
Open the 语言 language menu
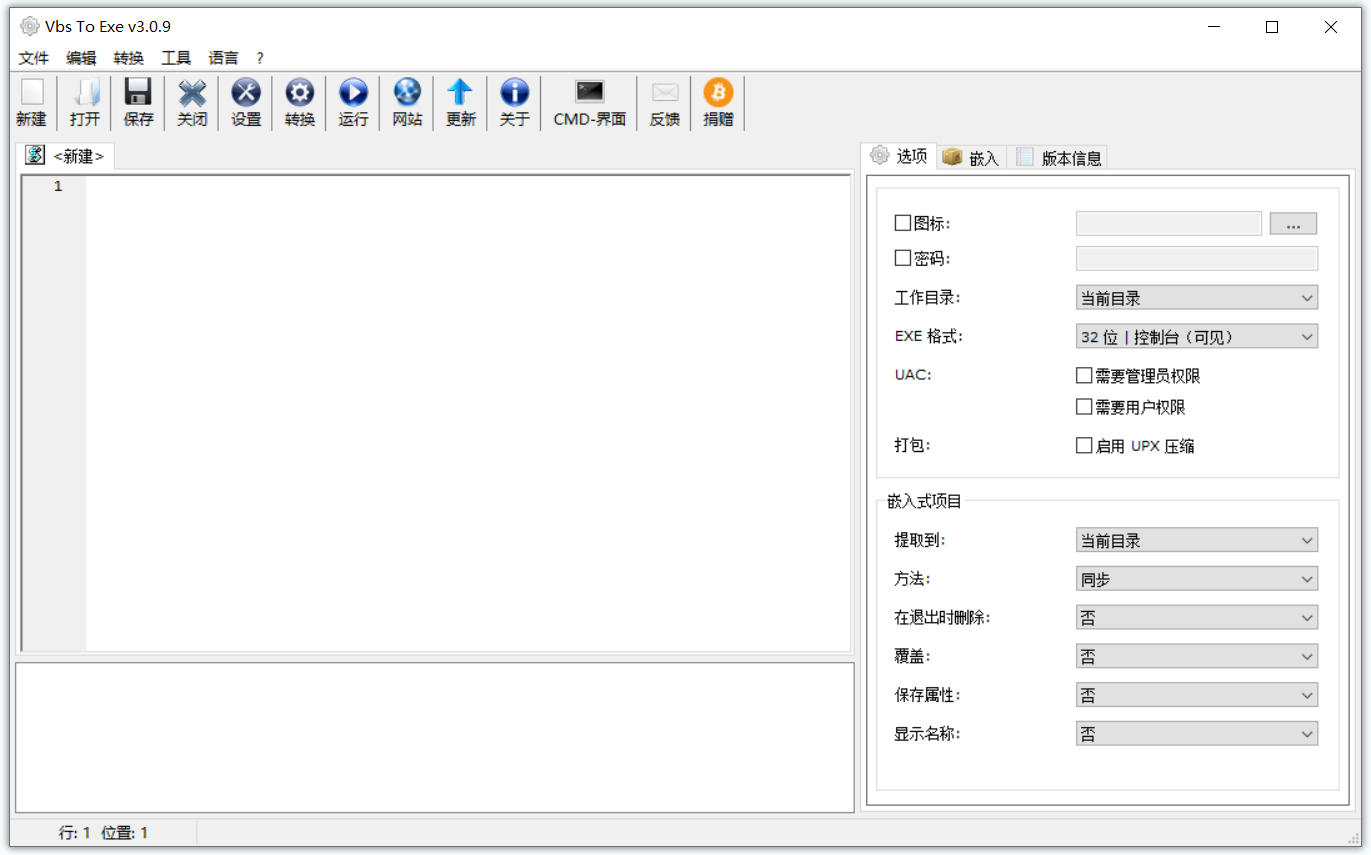coord(224,58)
